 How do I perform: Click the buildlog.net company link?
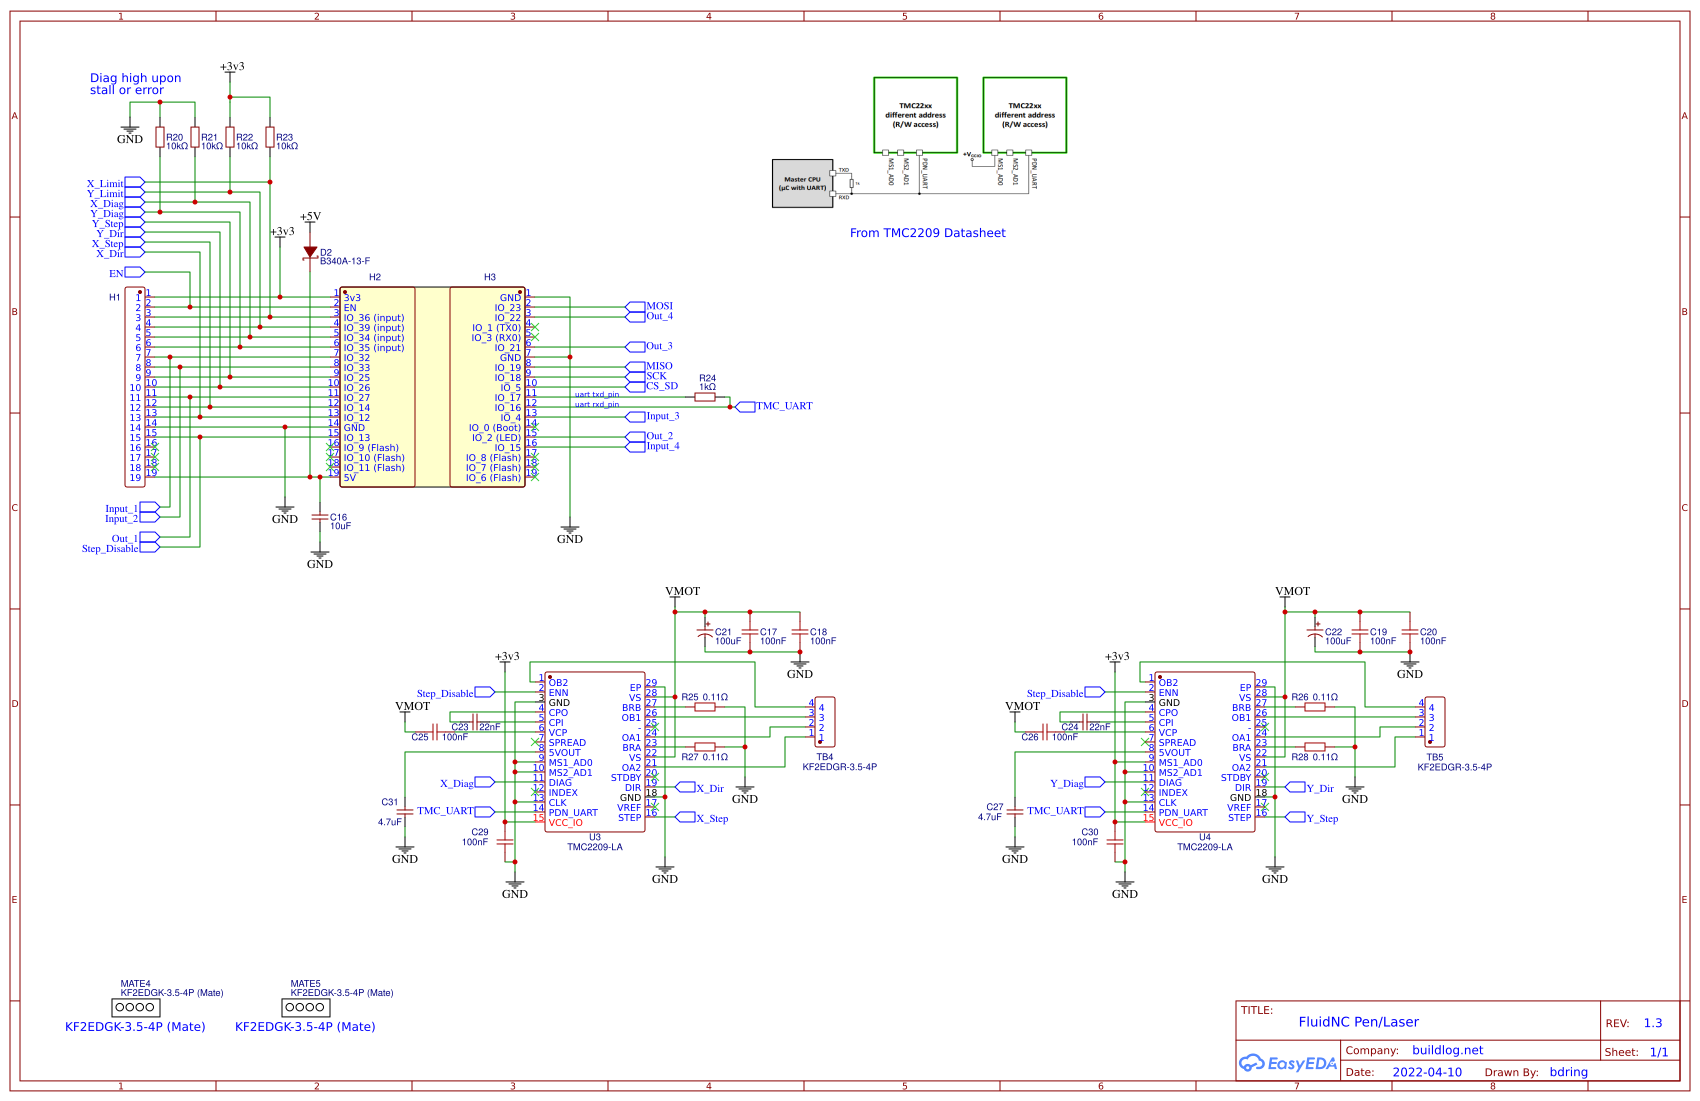point(1447,1050)
